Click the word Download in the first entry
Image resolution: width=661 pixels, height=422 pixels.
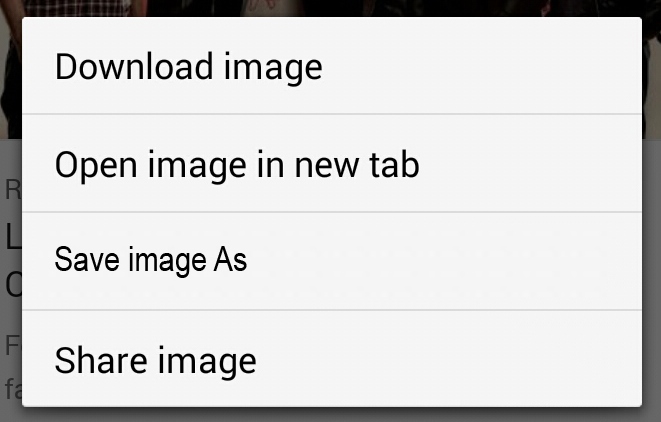click(134, 66)
